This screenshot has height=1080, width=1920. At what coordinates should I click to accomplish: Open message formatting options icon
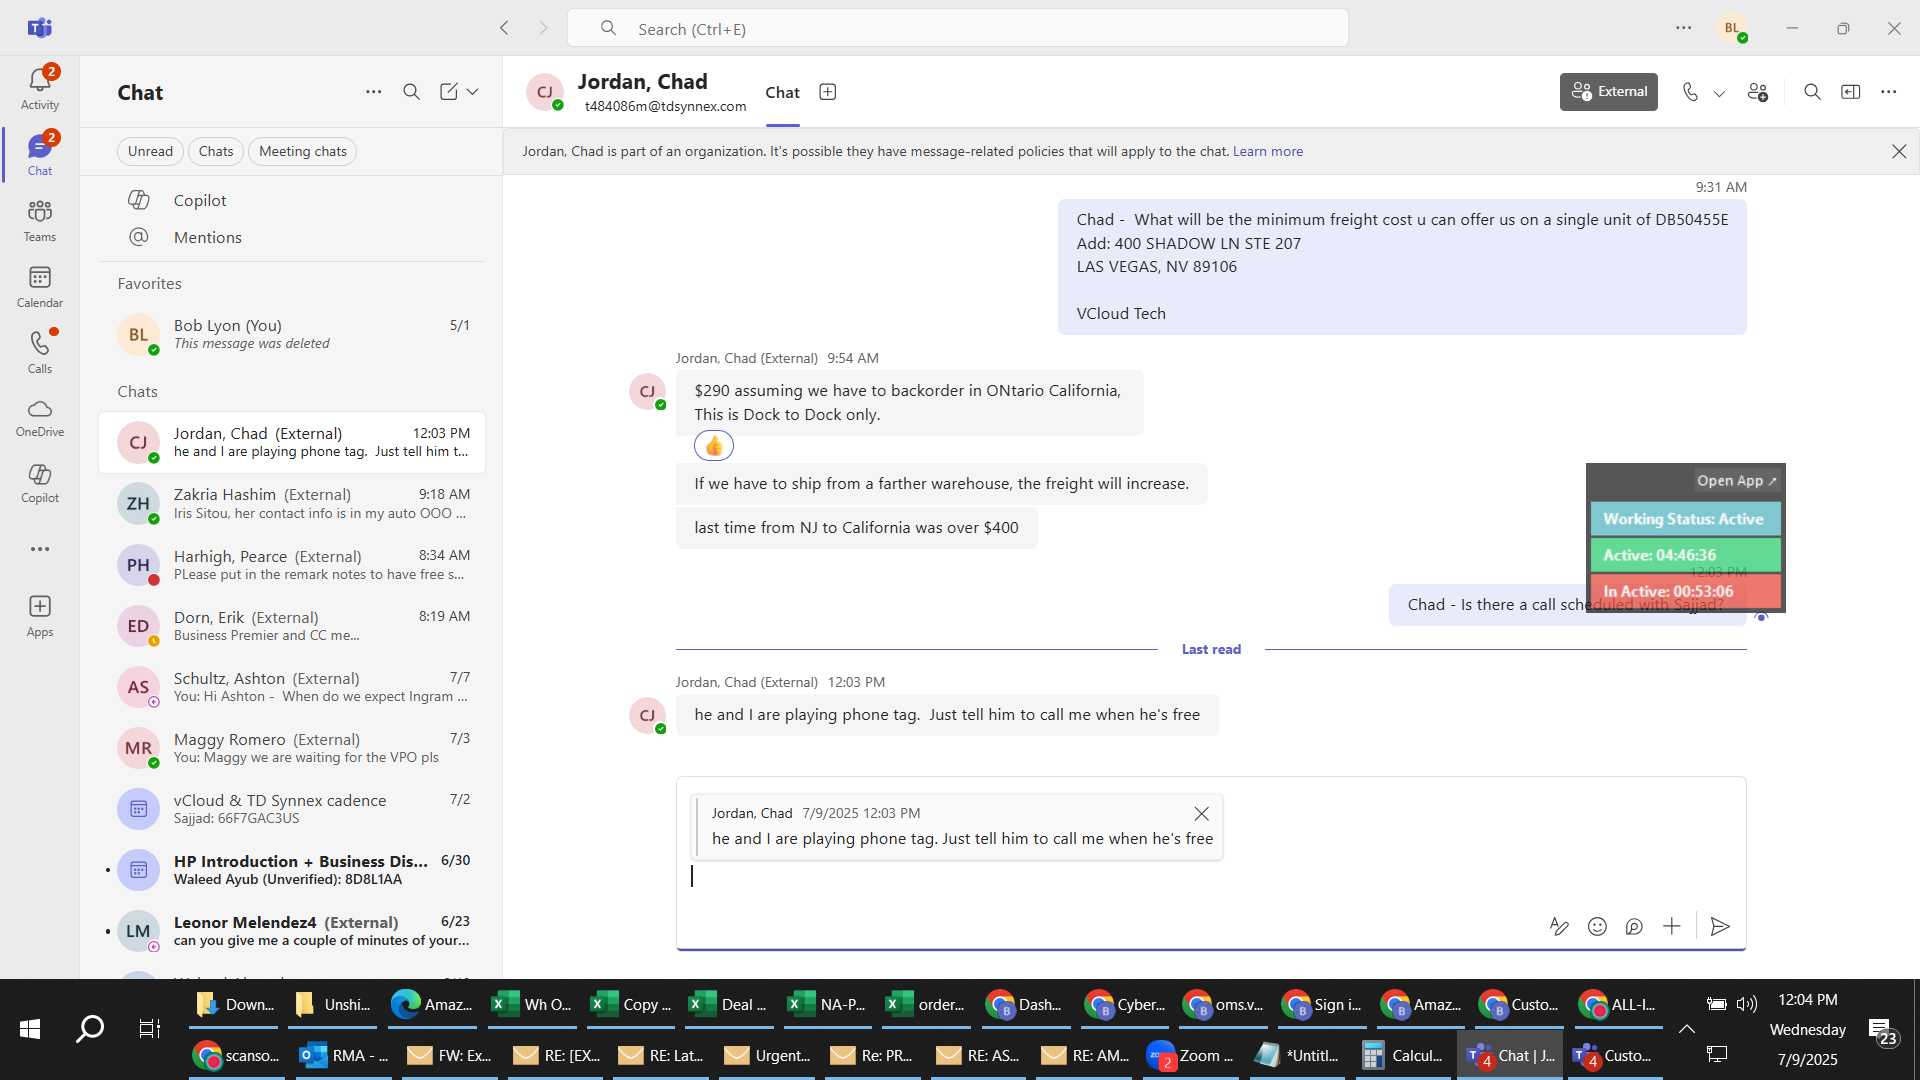(1559, 927)
